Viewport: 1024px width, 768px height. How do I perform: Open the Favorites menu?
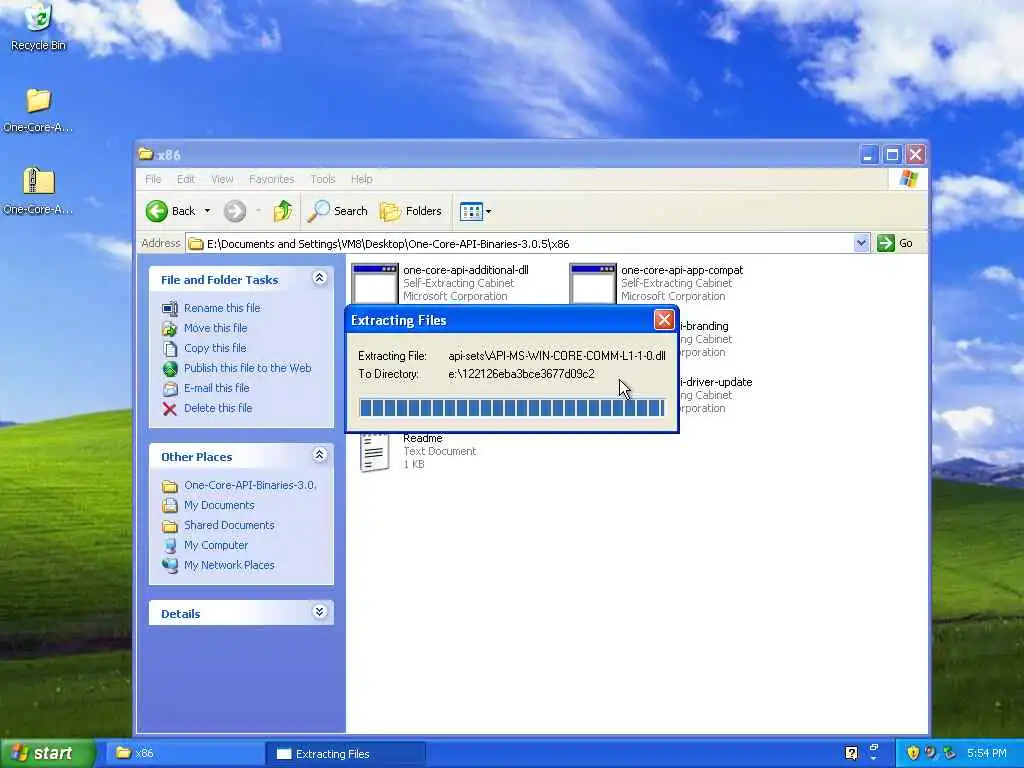coord(271,179)
